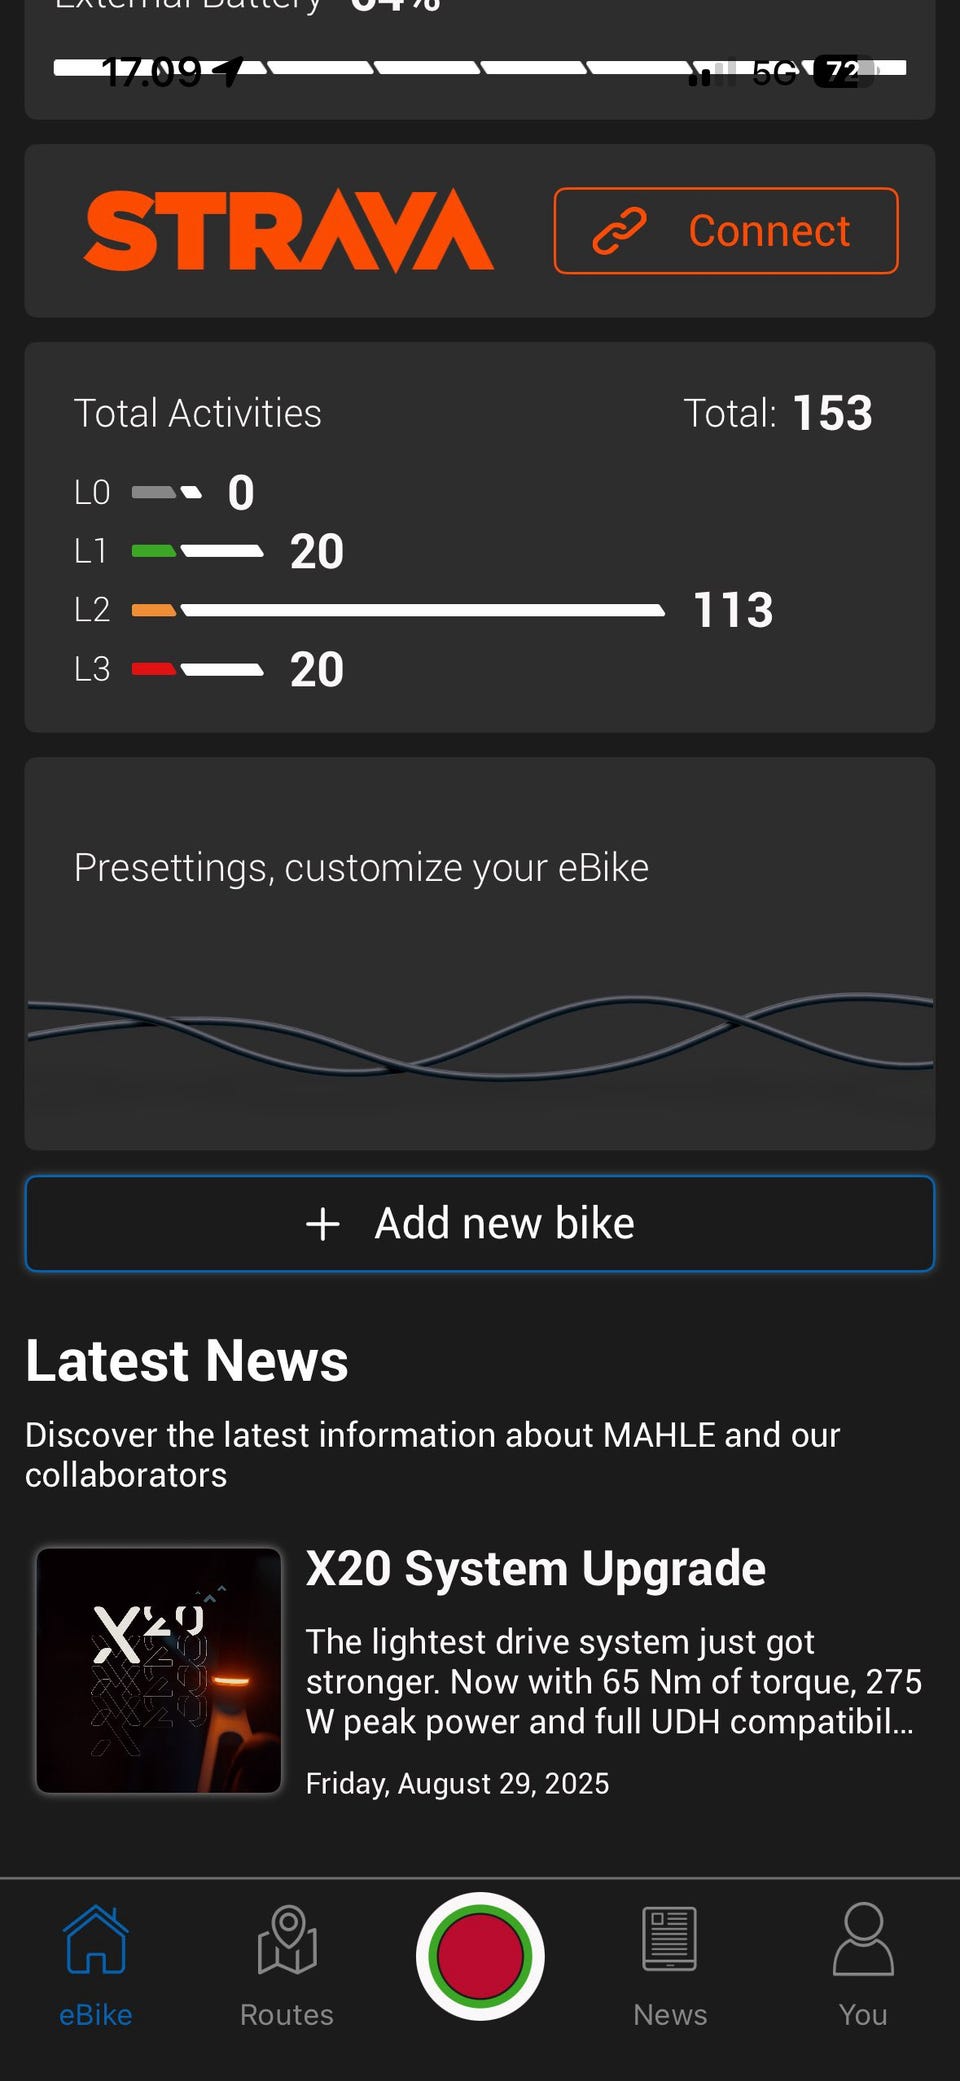960x2081 pixels.
Task: Tap the eBike home icon
Action: [96, 1939]
